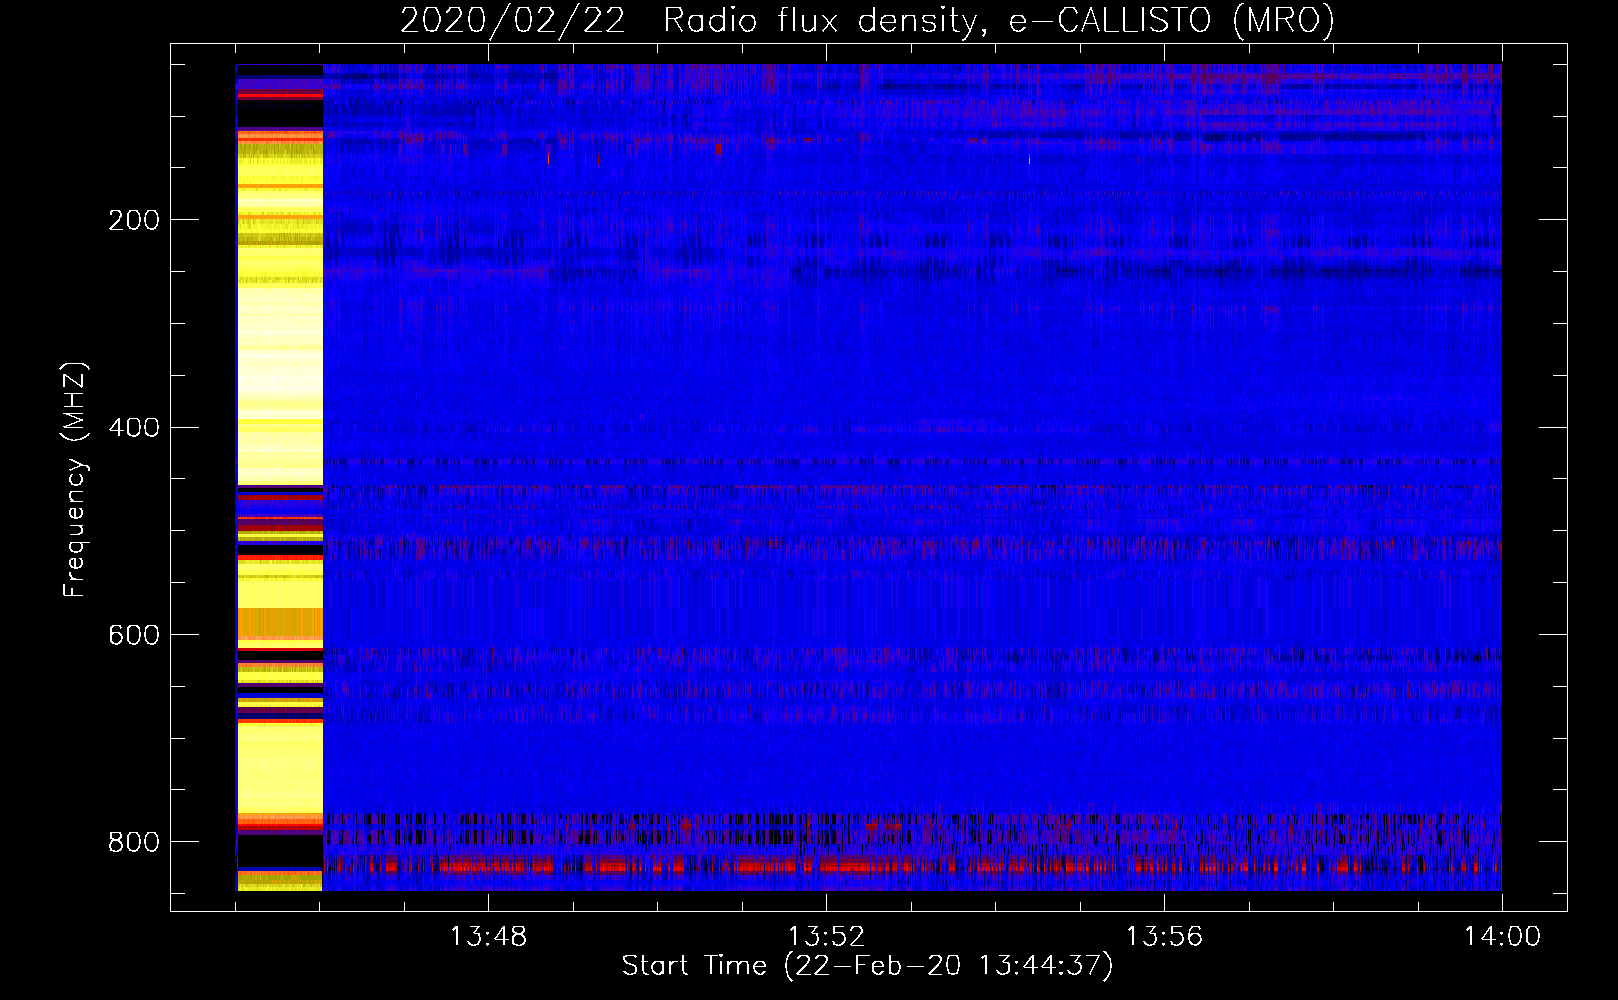
Task: Click the 800 frequency tick label
Action: 134,842
